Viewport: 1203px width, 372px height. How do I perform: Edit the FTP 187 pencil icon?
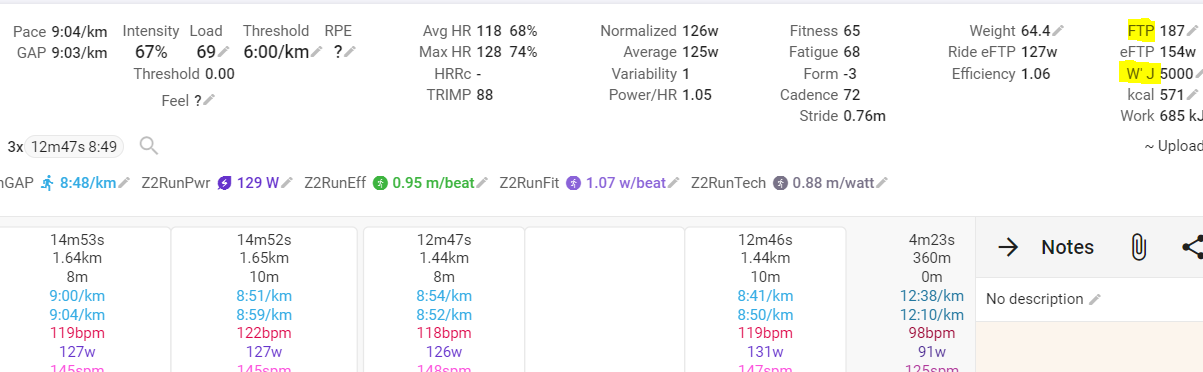point(1192,31)
